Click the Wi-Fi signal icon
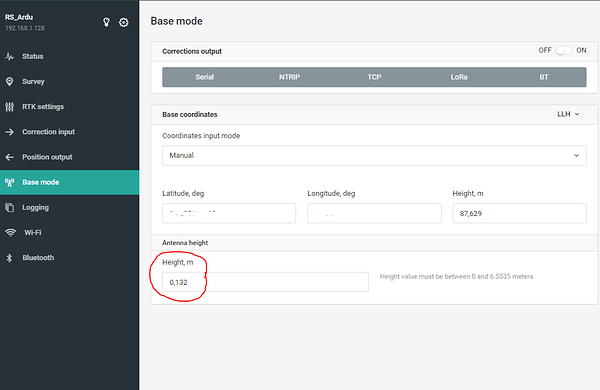Viewport: 600px width, 390px height. [10, 233]
